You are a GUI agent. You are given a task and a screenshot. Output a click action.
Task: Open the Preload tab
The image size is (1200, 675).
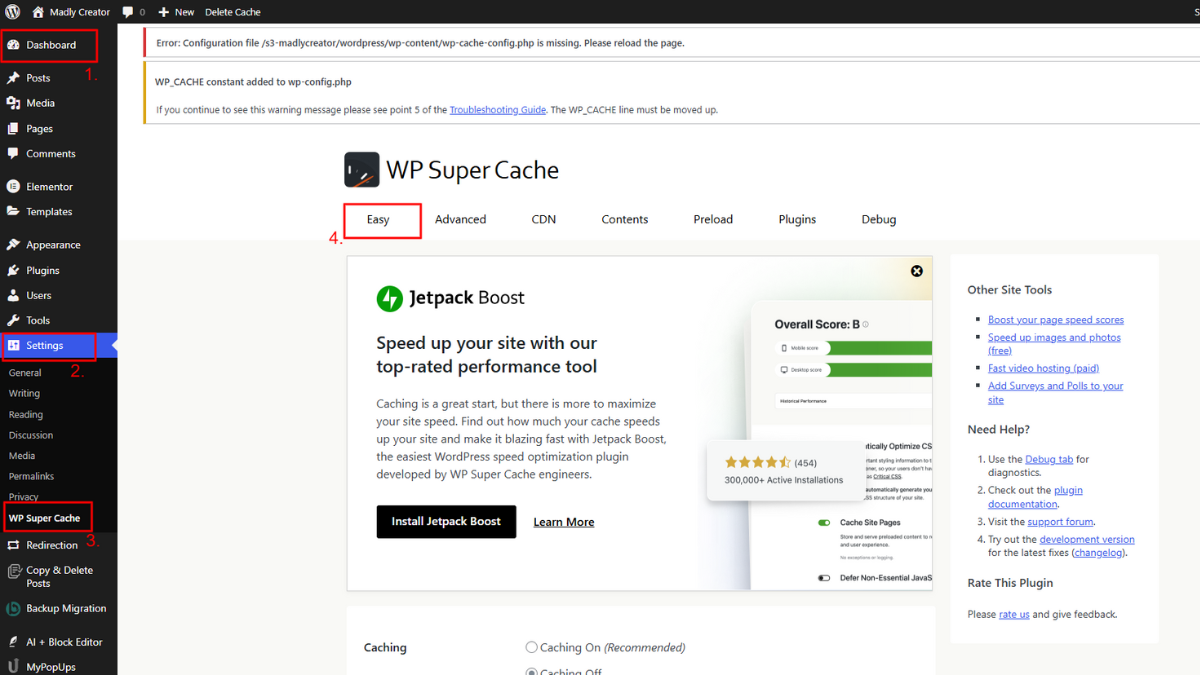point(712,219)
